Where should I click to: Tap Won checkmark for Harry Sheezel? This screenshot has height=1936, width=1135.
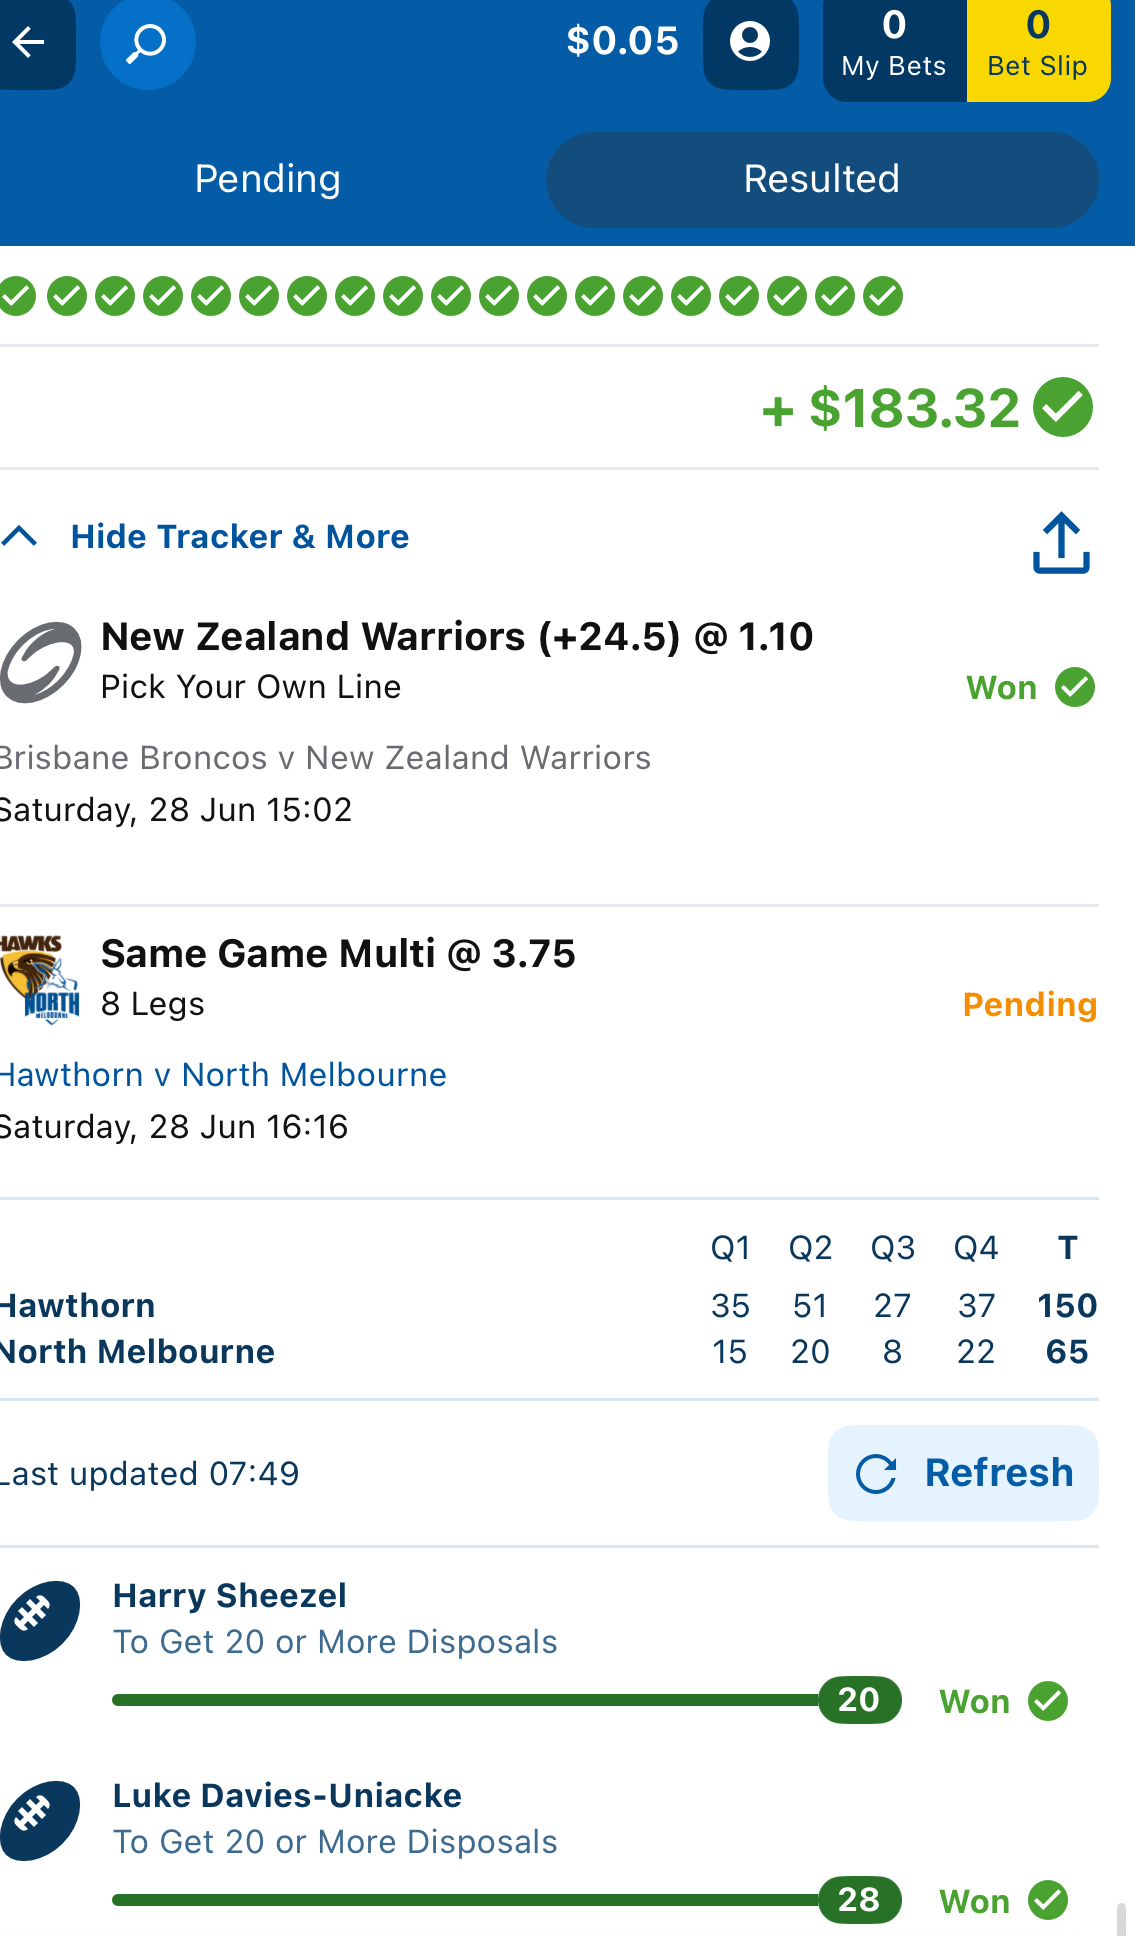1049,1701
